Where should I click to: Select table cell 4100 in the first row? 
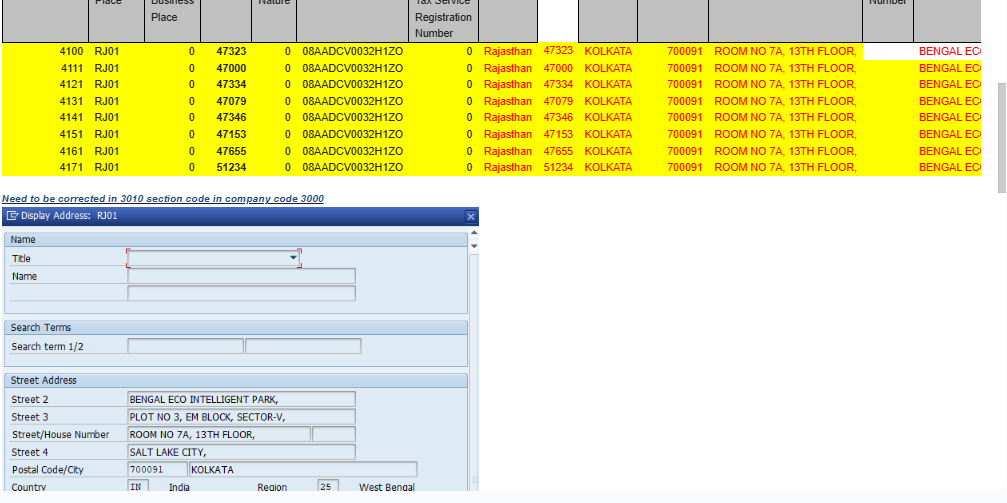coord(72,51)
